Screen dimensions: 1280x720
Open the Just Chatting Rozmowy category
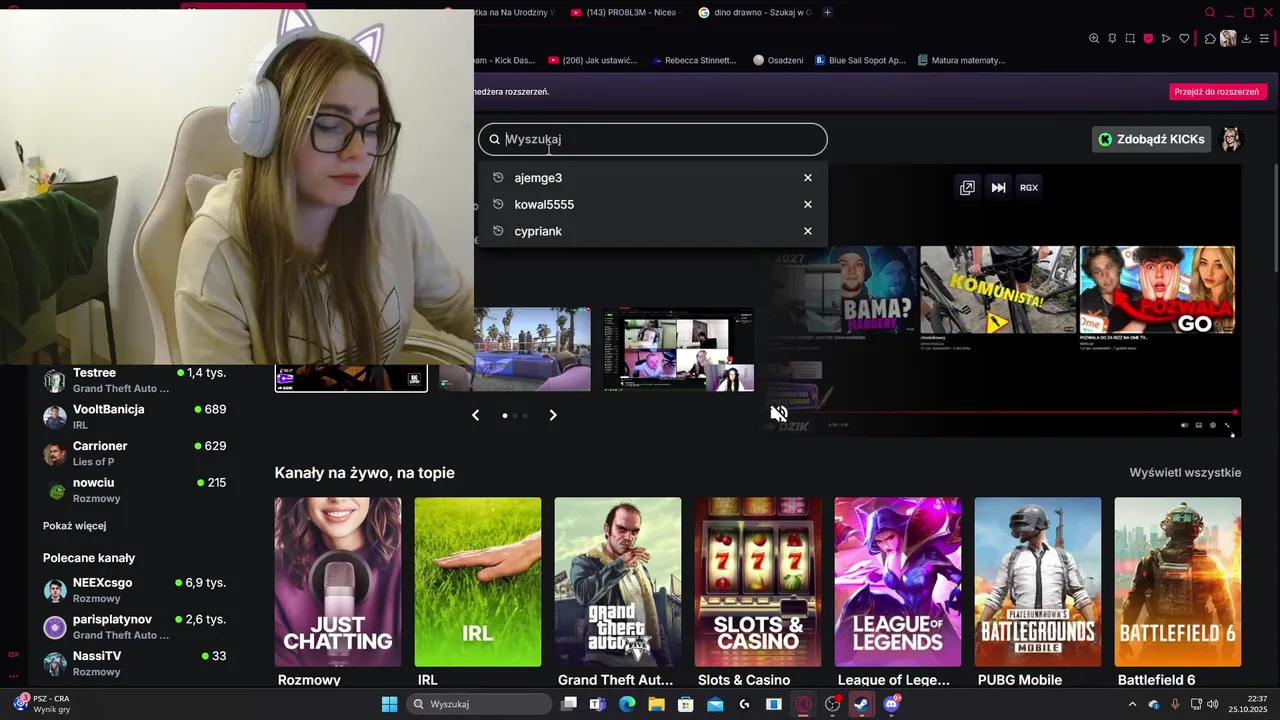click(x=338, y=582)
